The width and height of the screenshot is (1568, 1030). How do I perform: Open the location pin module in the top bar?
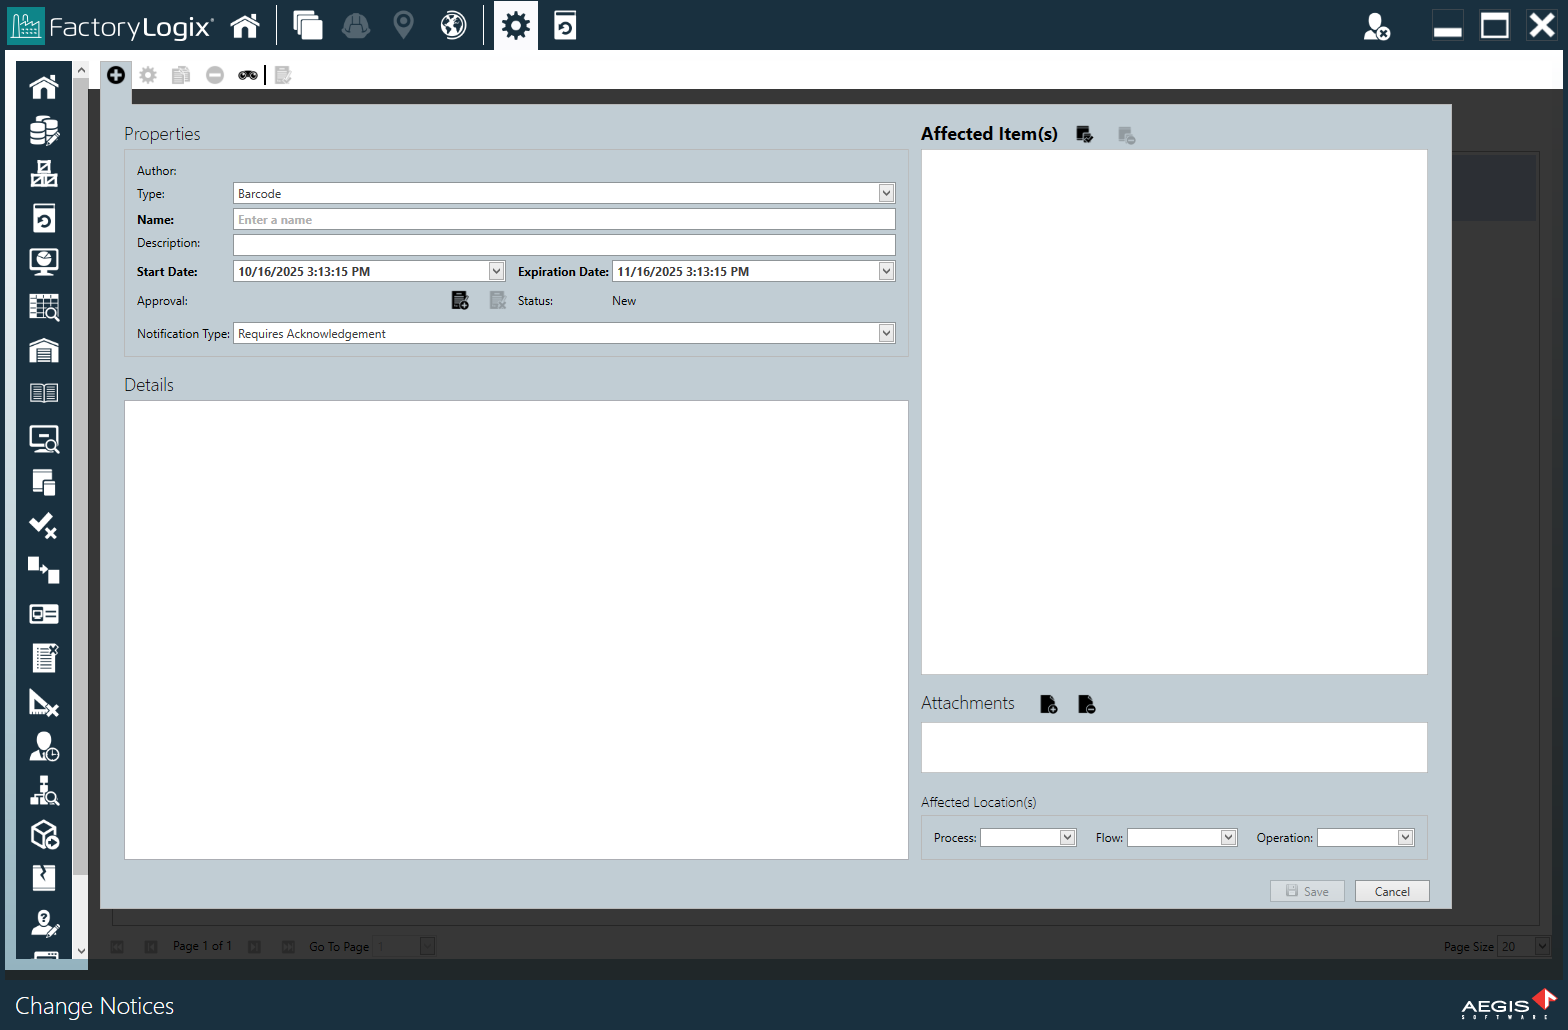coord(404,25)
